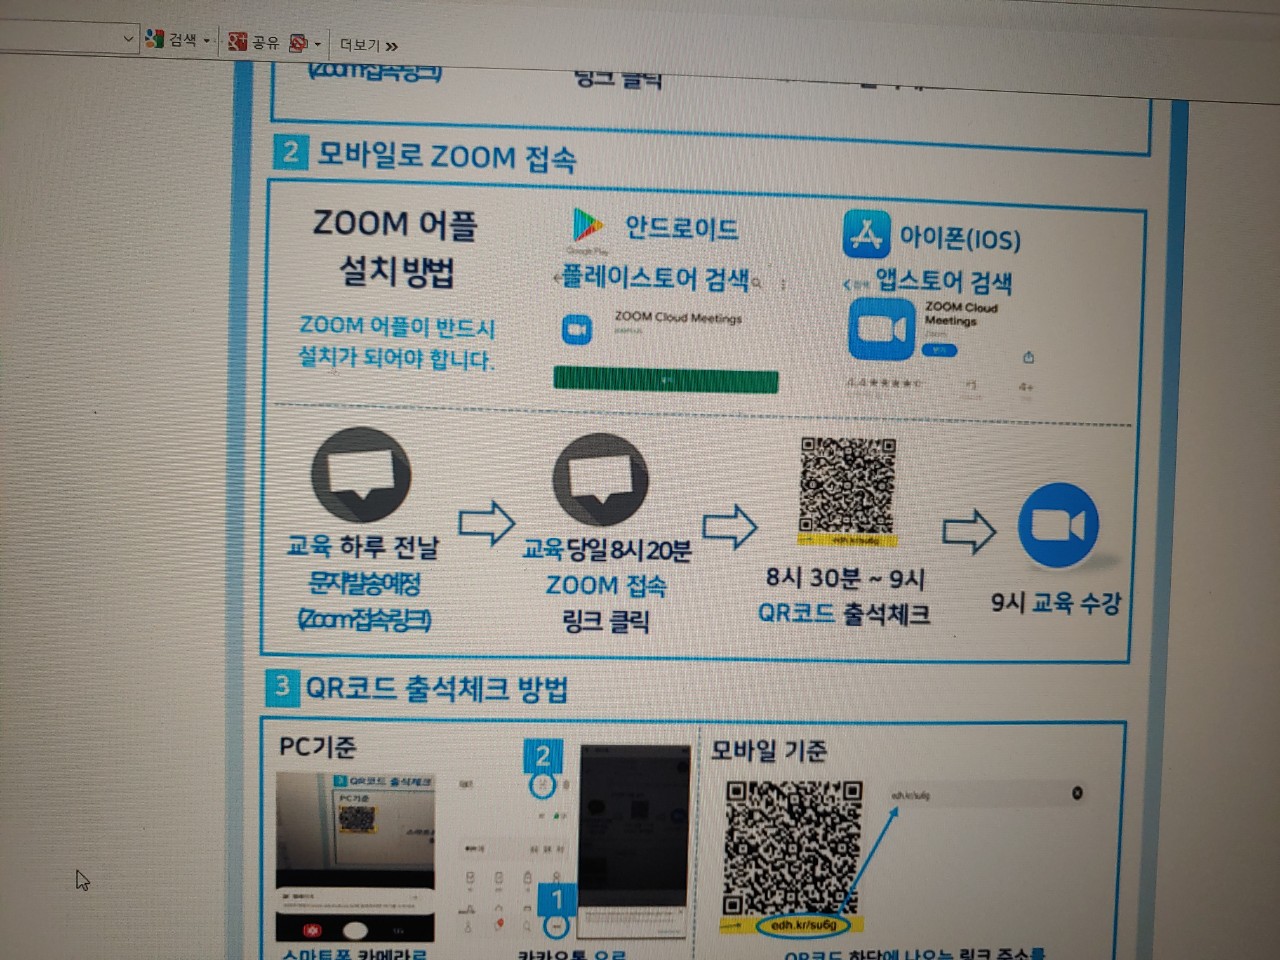Click the blue get button beside iOS Zoom icon

[940, 351]
